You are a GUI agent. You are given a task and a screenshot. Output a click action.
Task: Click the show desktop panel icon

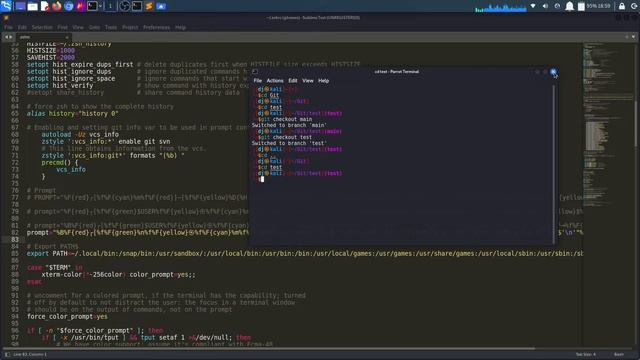pos(20,6)
